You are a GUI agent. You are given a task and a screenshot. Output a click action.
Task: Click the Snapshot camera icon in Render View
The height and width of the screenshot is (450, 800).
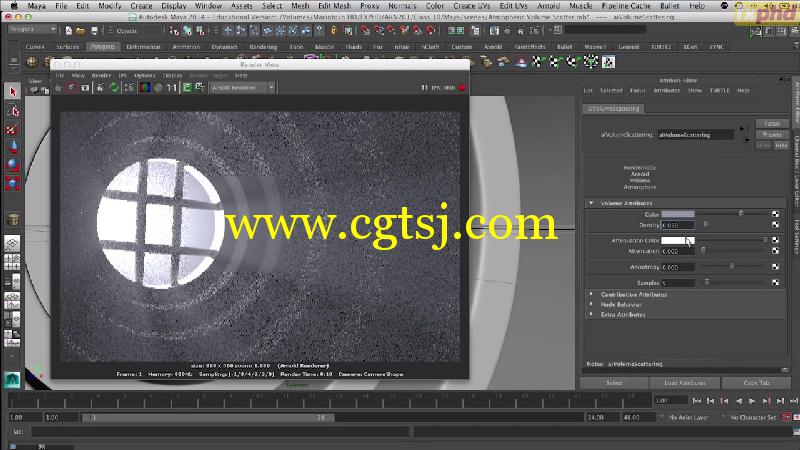point(85,88)
